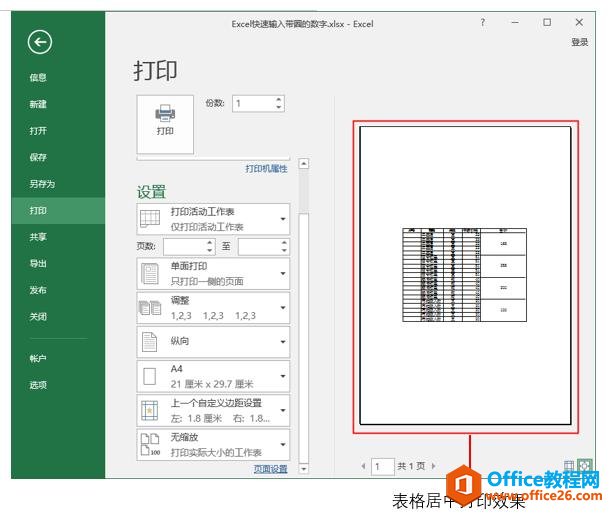This screenshot has width=609, height=513.
Task: Open the 打印机属性 link
Action: [266, 169]
